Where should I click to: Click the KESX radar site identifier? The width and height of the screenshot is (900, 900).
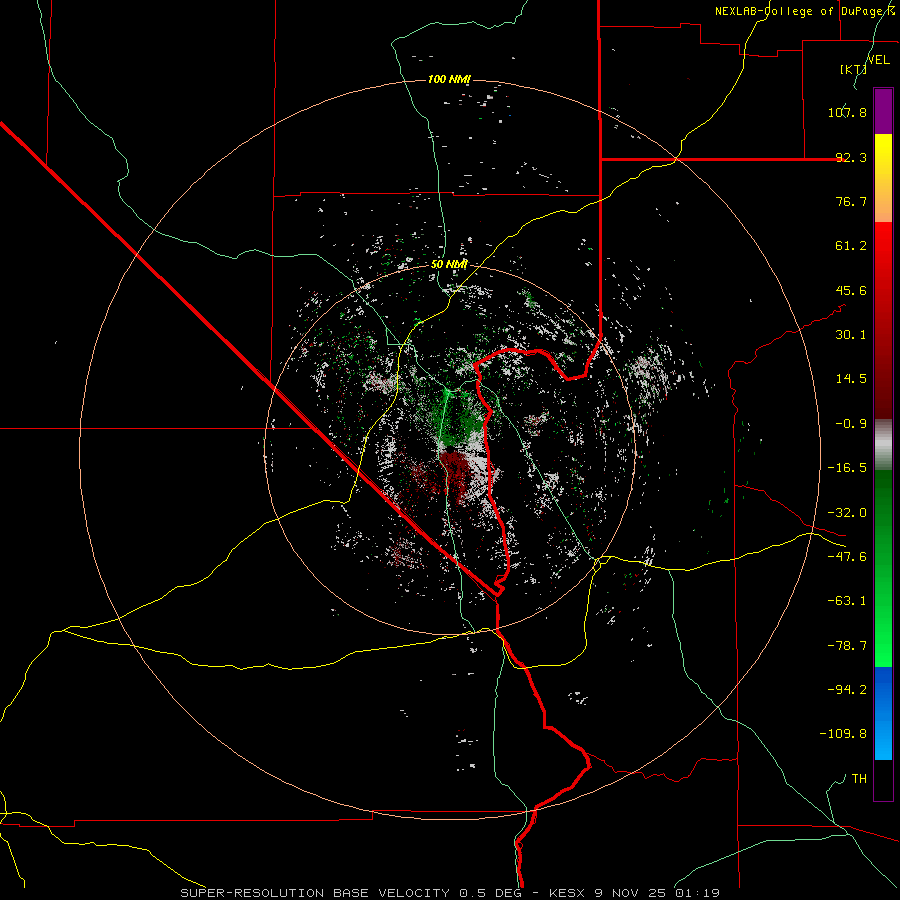tap(568, 893)
